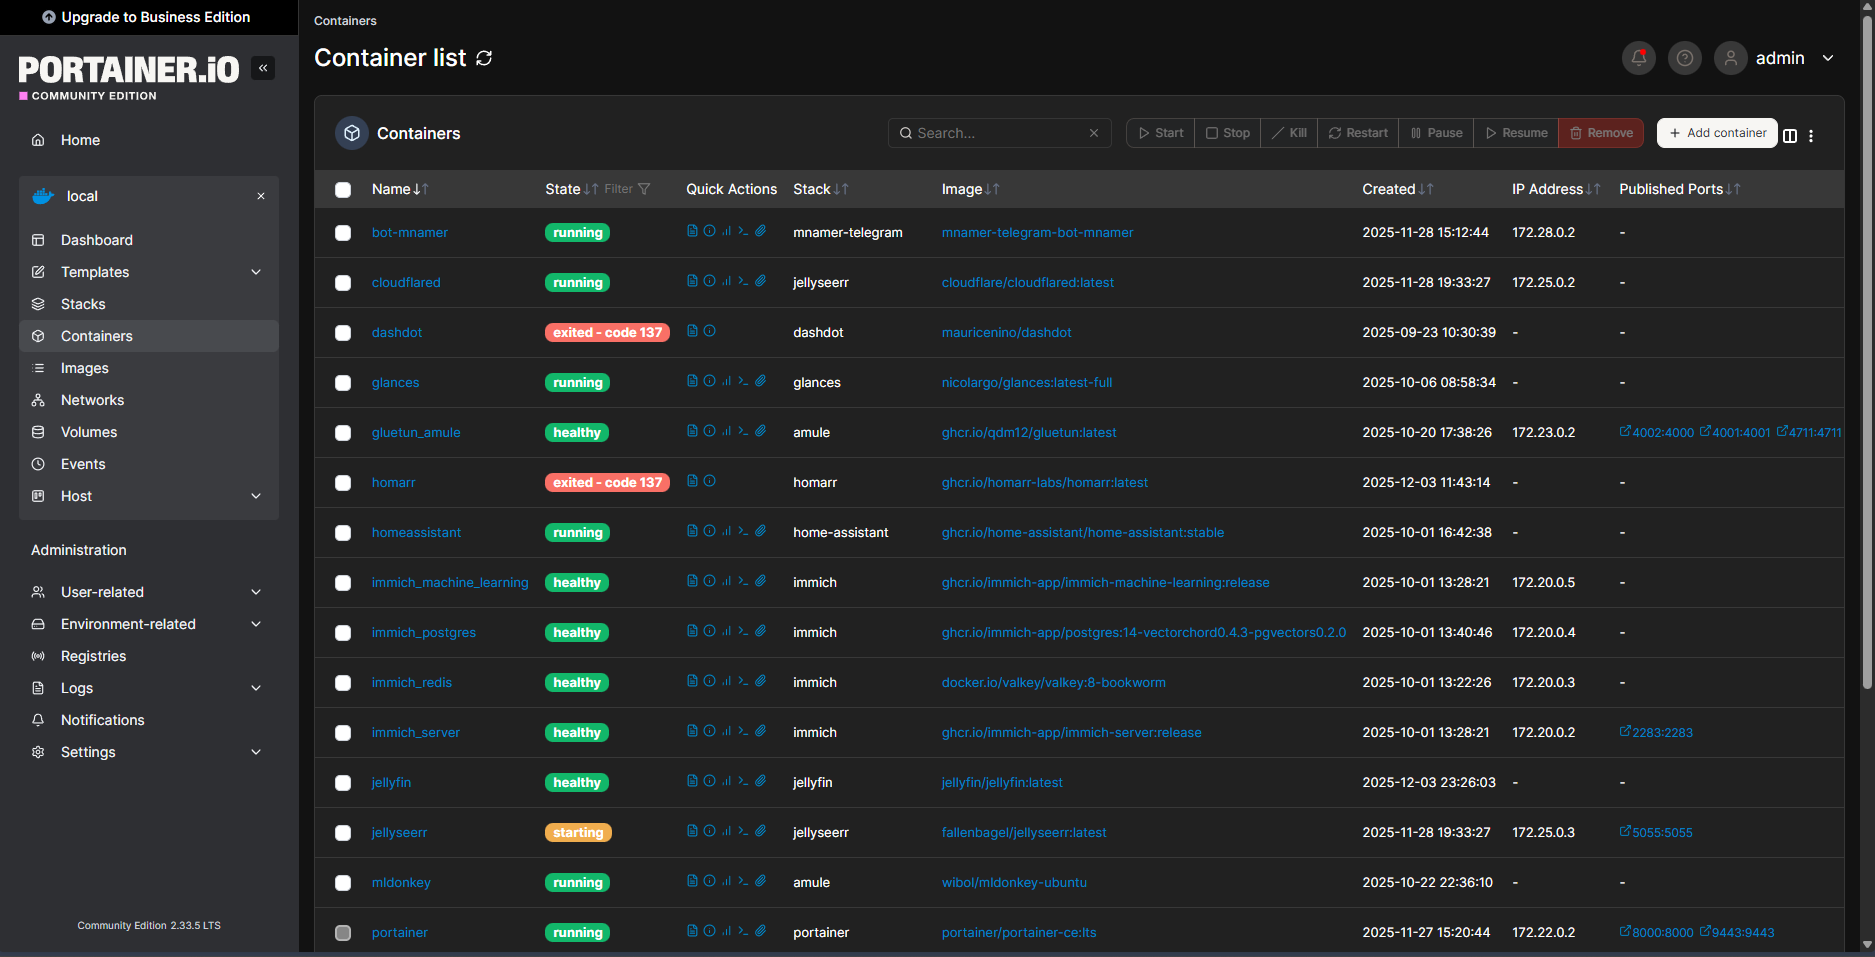This screenshot has width=1875, height=957.
Task: Expand the Templates sidebar section
Action: click(256, 272)
